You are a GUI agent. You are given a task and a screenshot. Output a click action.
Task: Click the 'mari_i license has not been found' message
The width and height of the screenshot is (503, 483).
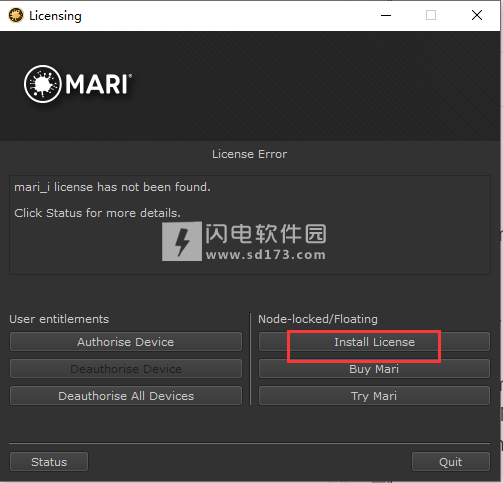coord(112,187)
